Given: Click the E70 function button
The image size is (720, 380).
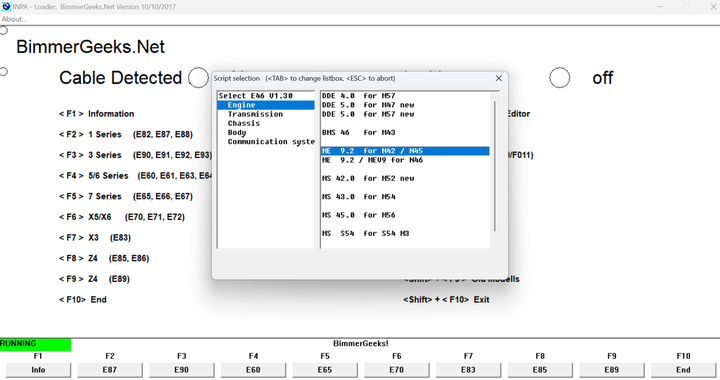Looking at the screenshot, I should tap(396, 370).
